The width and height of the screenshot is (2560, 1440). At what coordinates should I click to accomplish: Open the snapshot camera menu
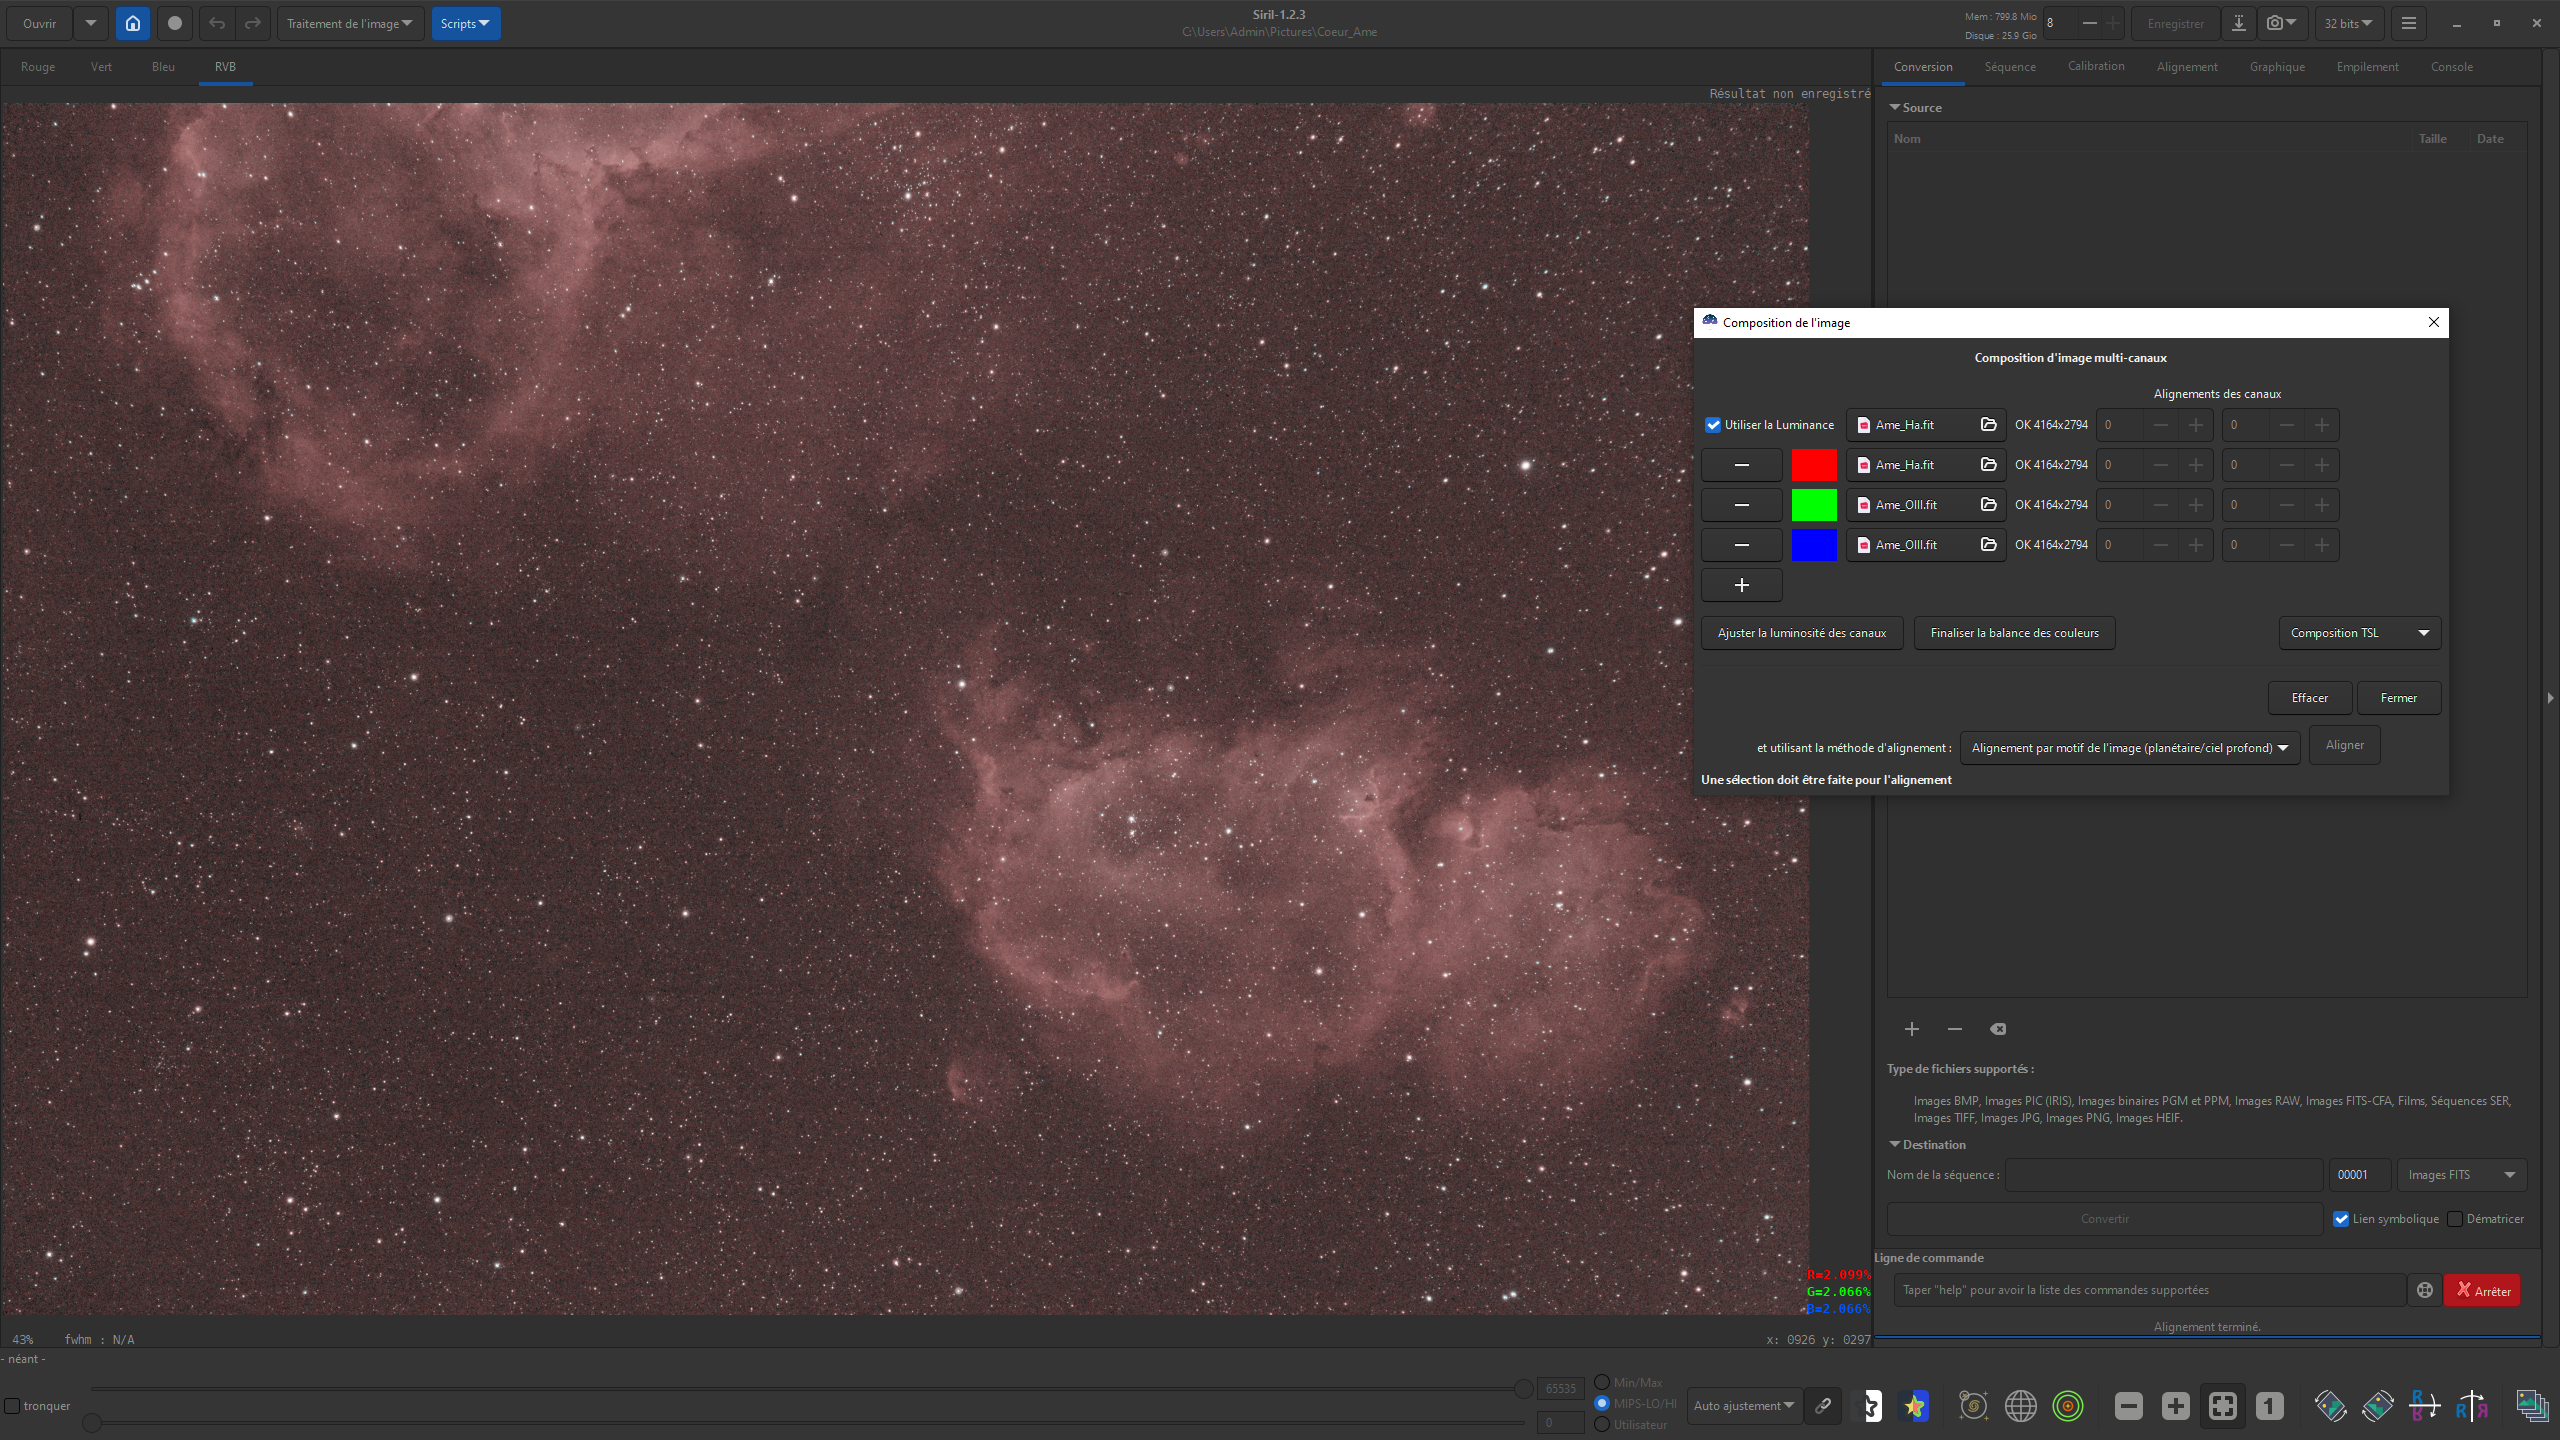point(2281,23)
